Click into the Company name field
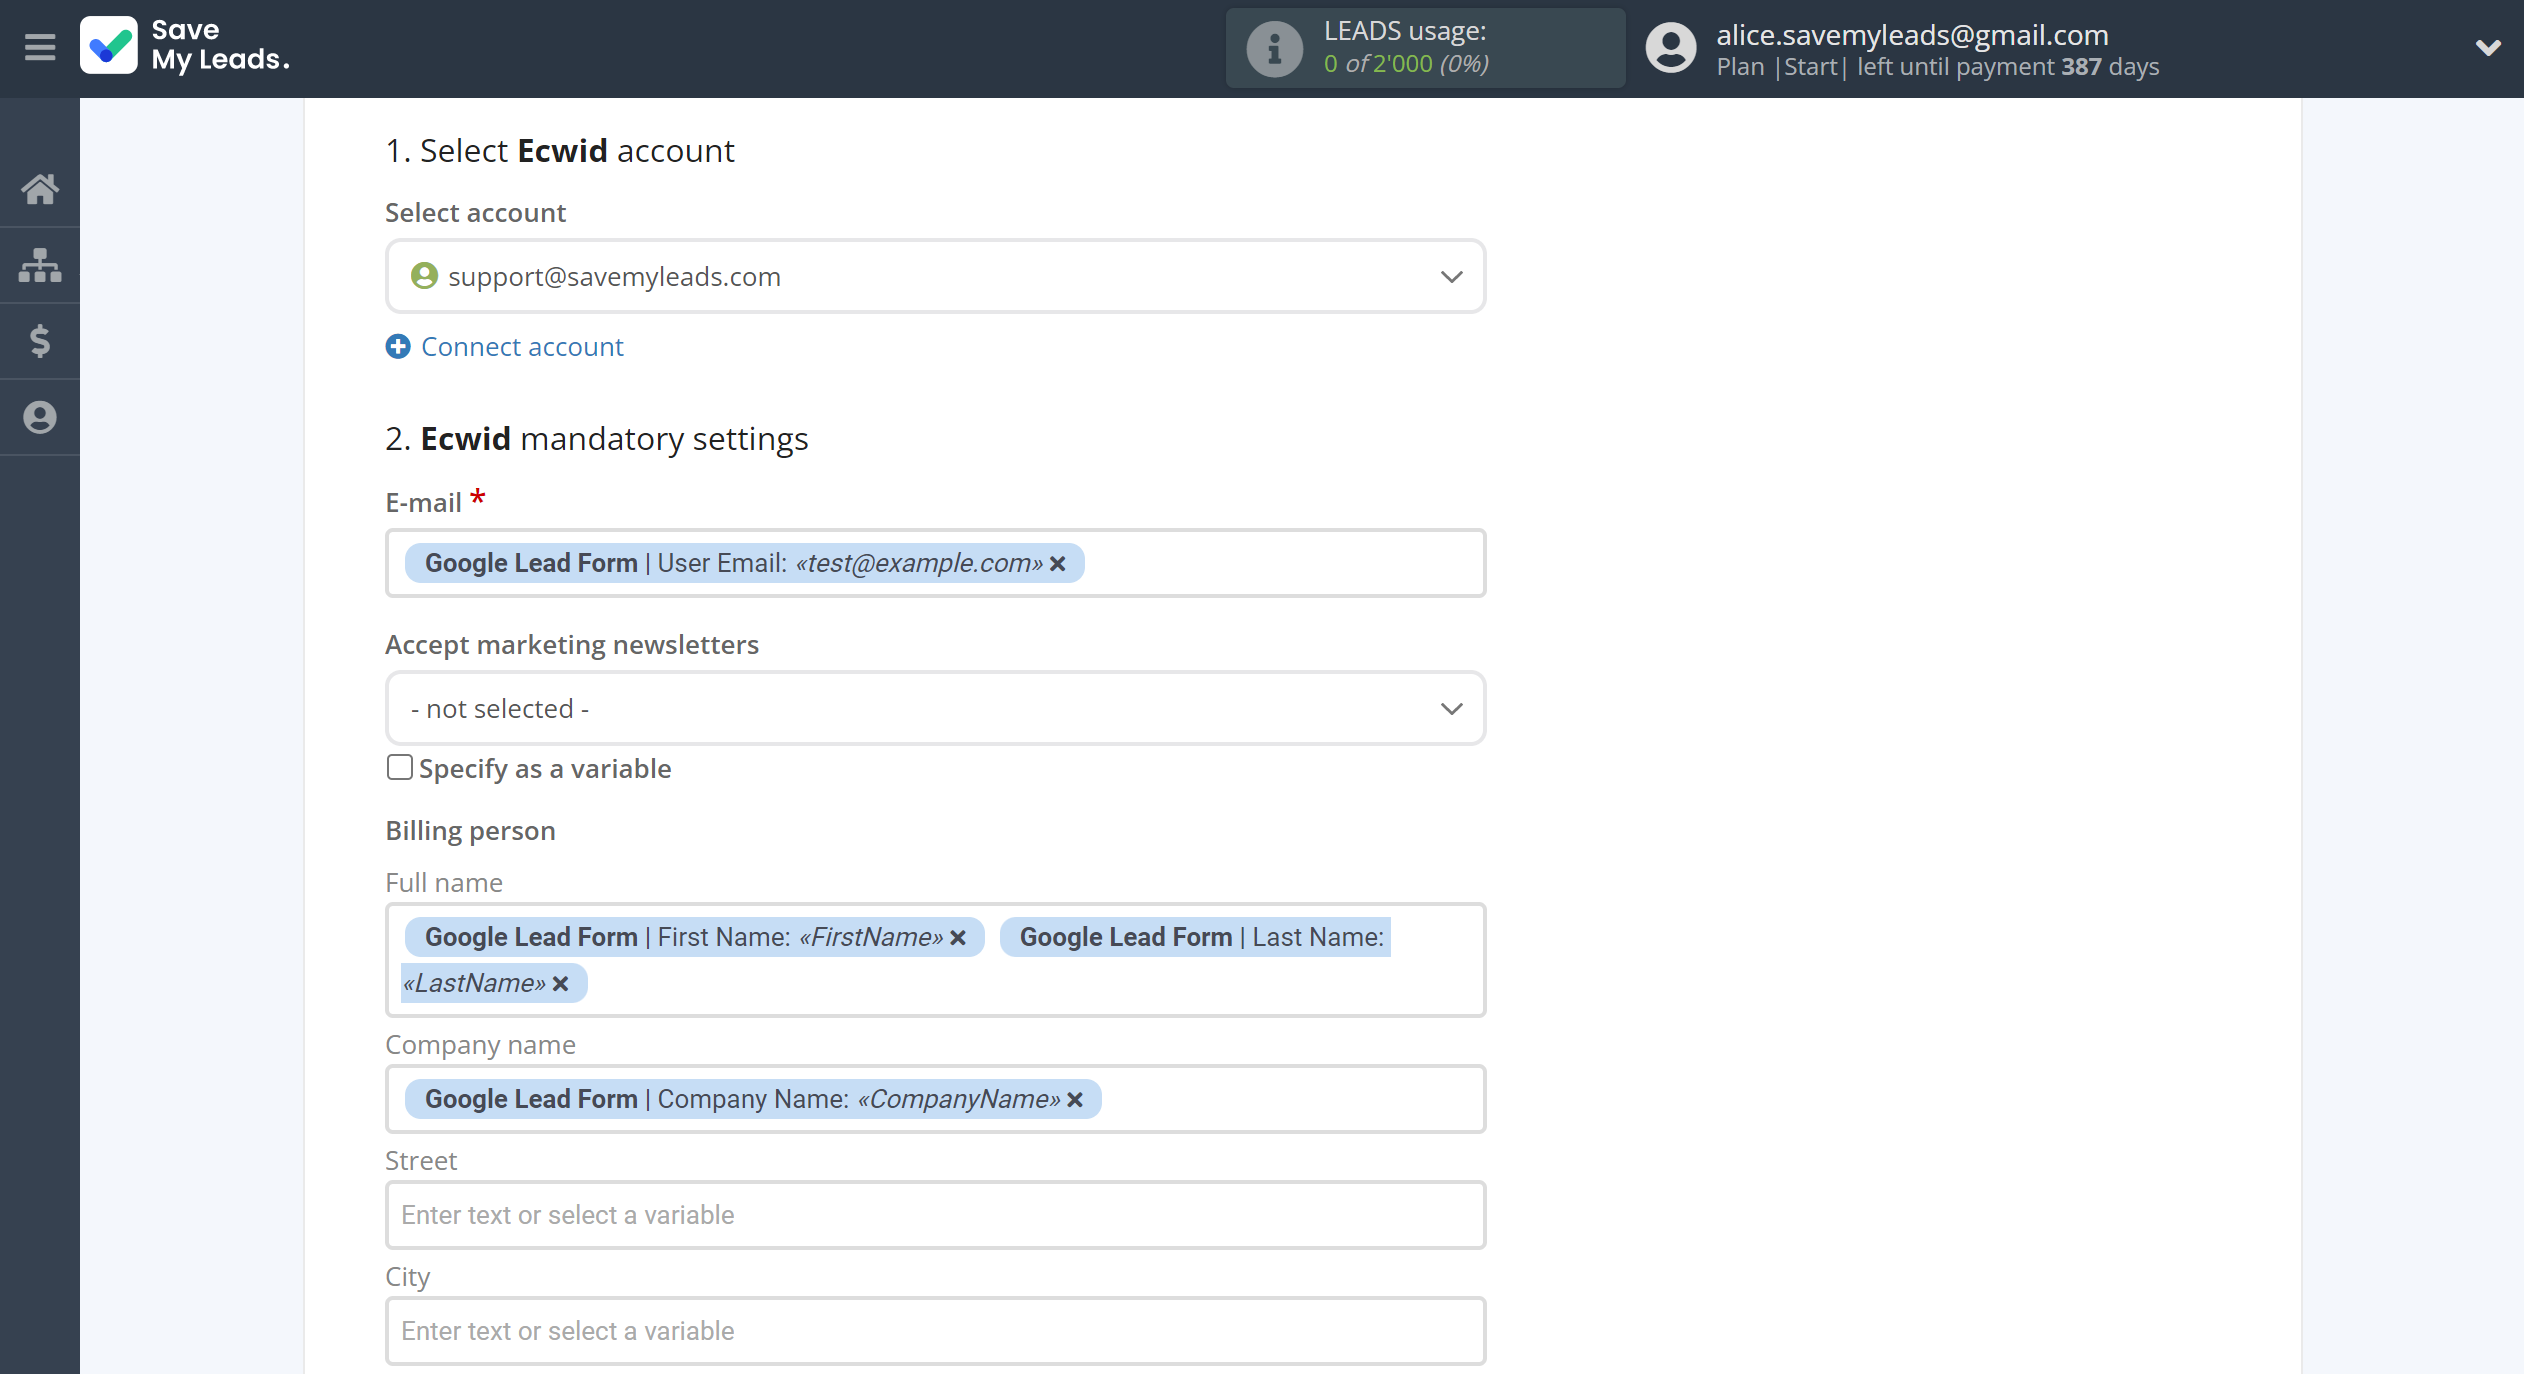This screenshot has height=1374, width=2524. tap(935, 1099)
